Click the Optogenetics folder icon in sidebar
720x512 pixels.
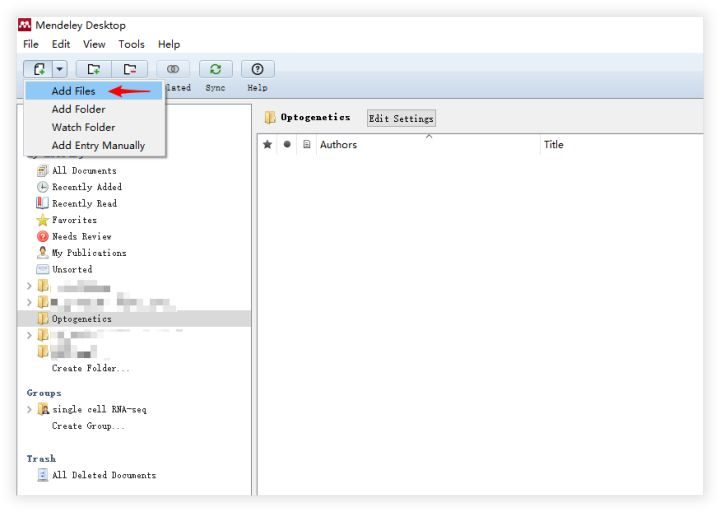(43, 319)
